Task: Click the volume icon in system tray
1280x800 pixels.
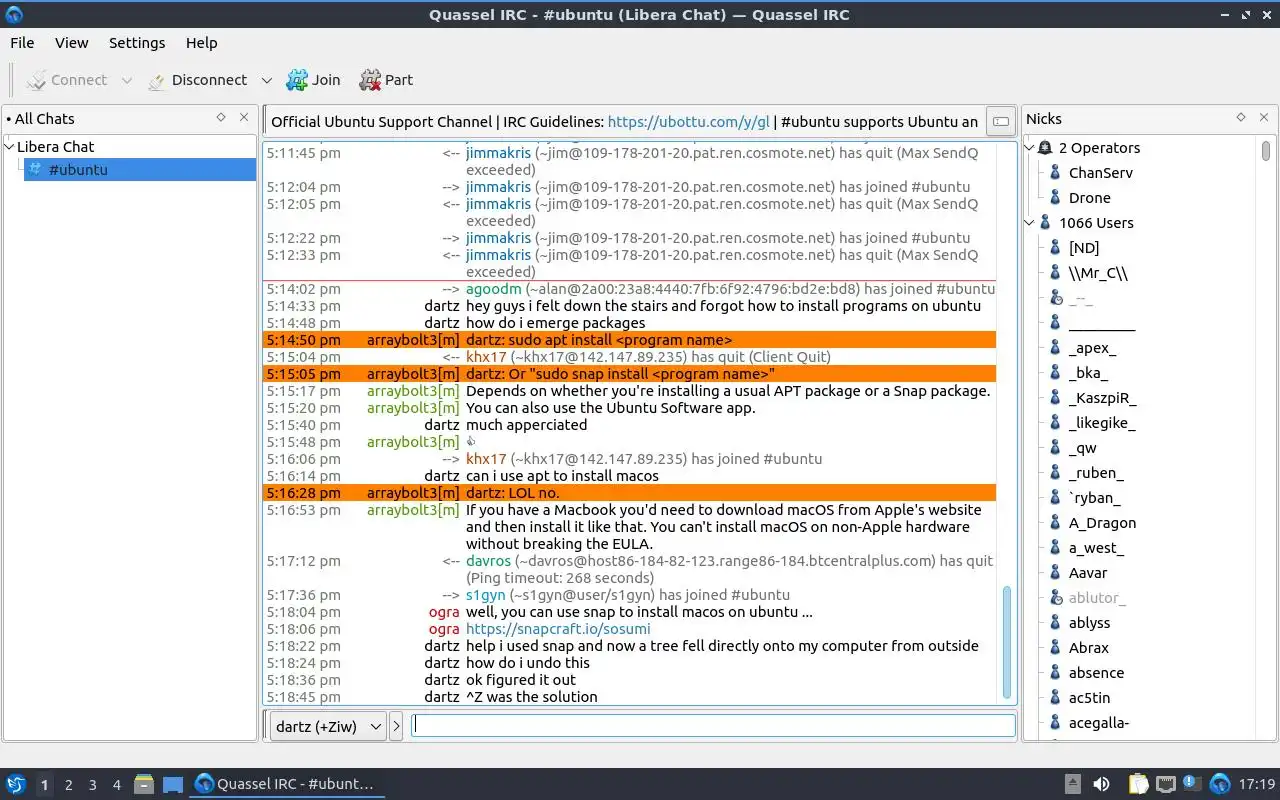Action: (x=1101, y=784)
